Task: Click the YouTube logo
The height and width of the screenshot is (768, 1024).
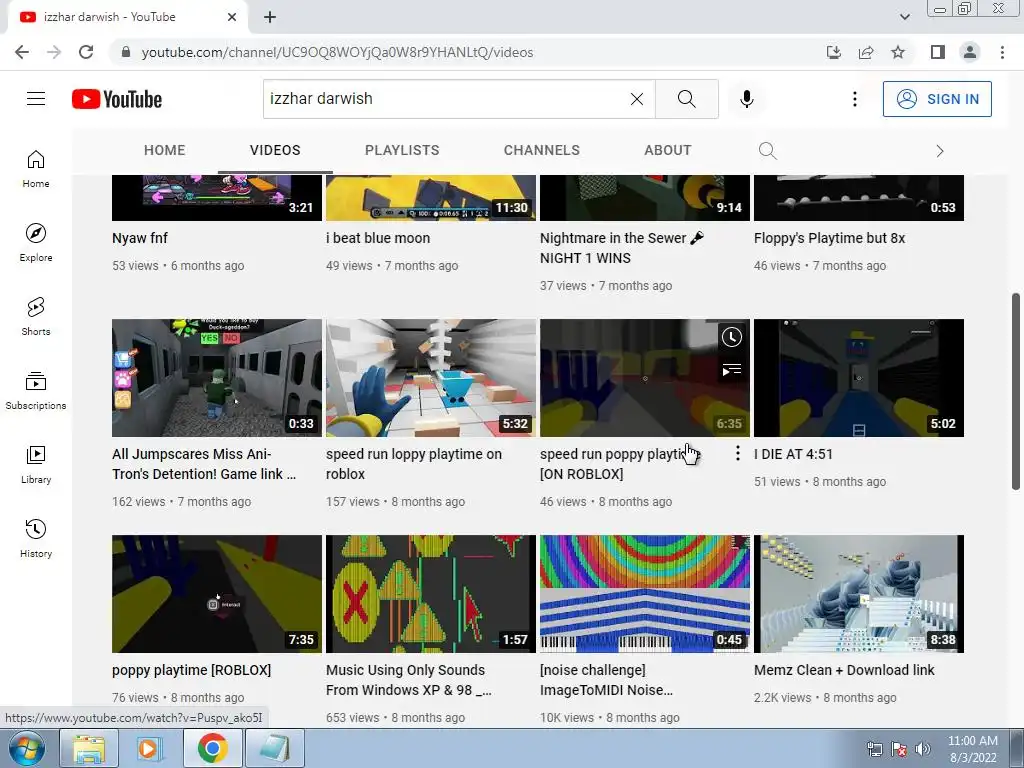Action: [117, 99]
